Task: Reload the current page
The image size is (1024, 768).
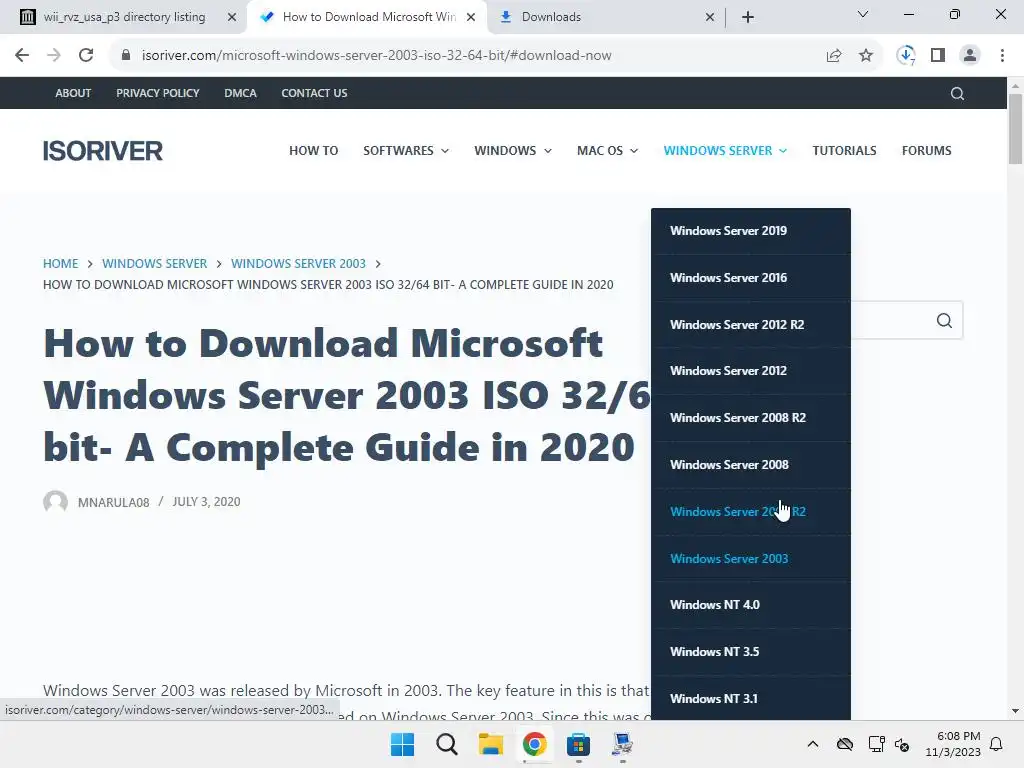Action: click(x=86, y=56)
